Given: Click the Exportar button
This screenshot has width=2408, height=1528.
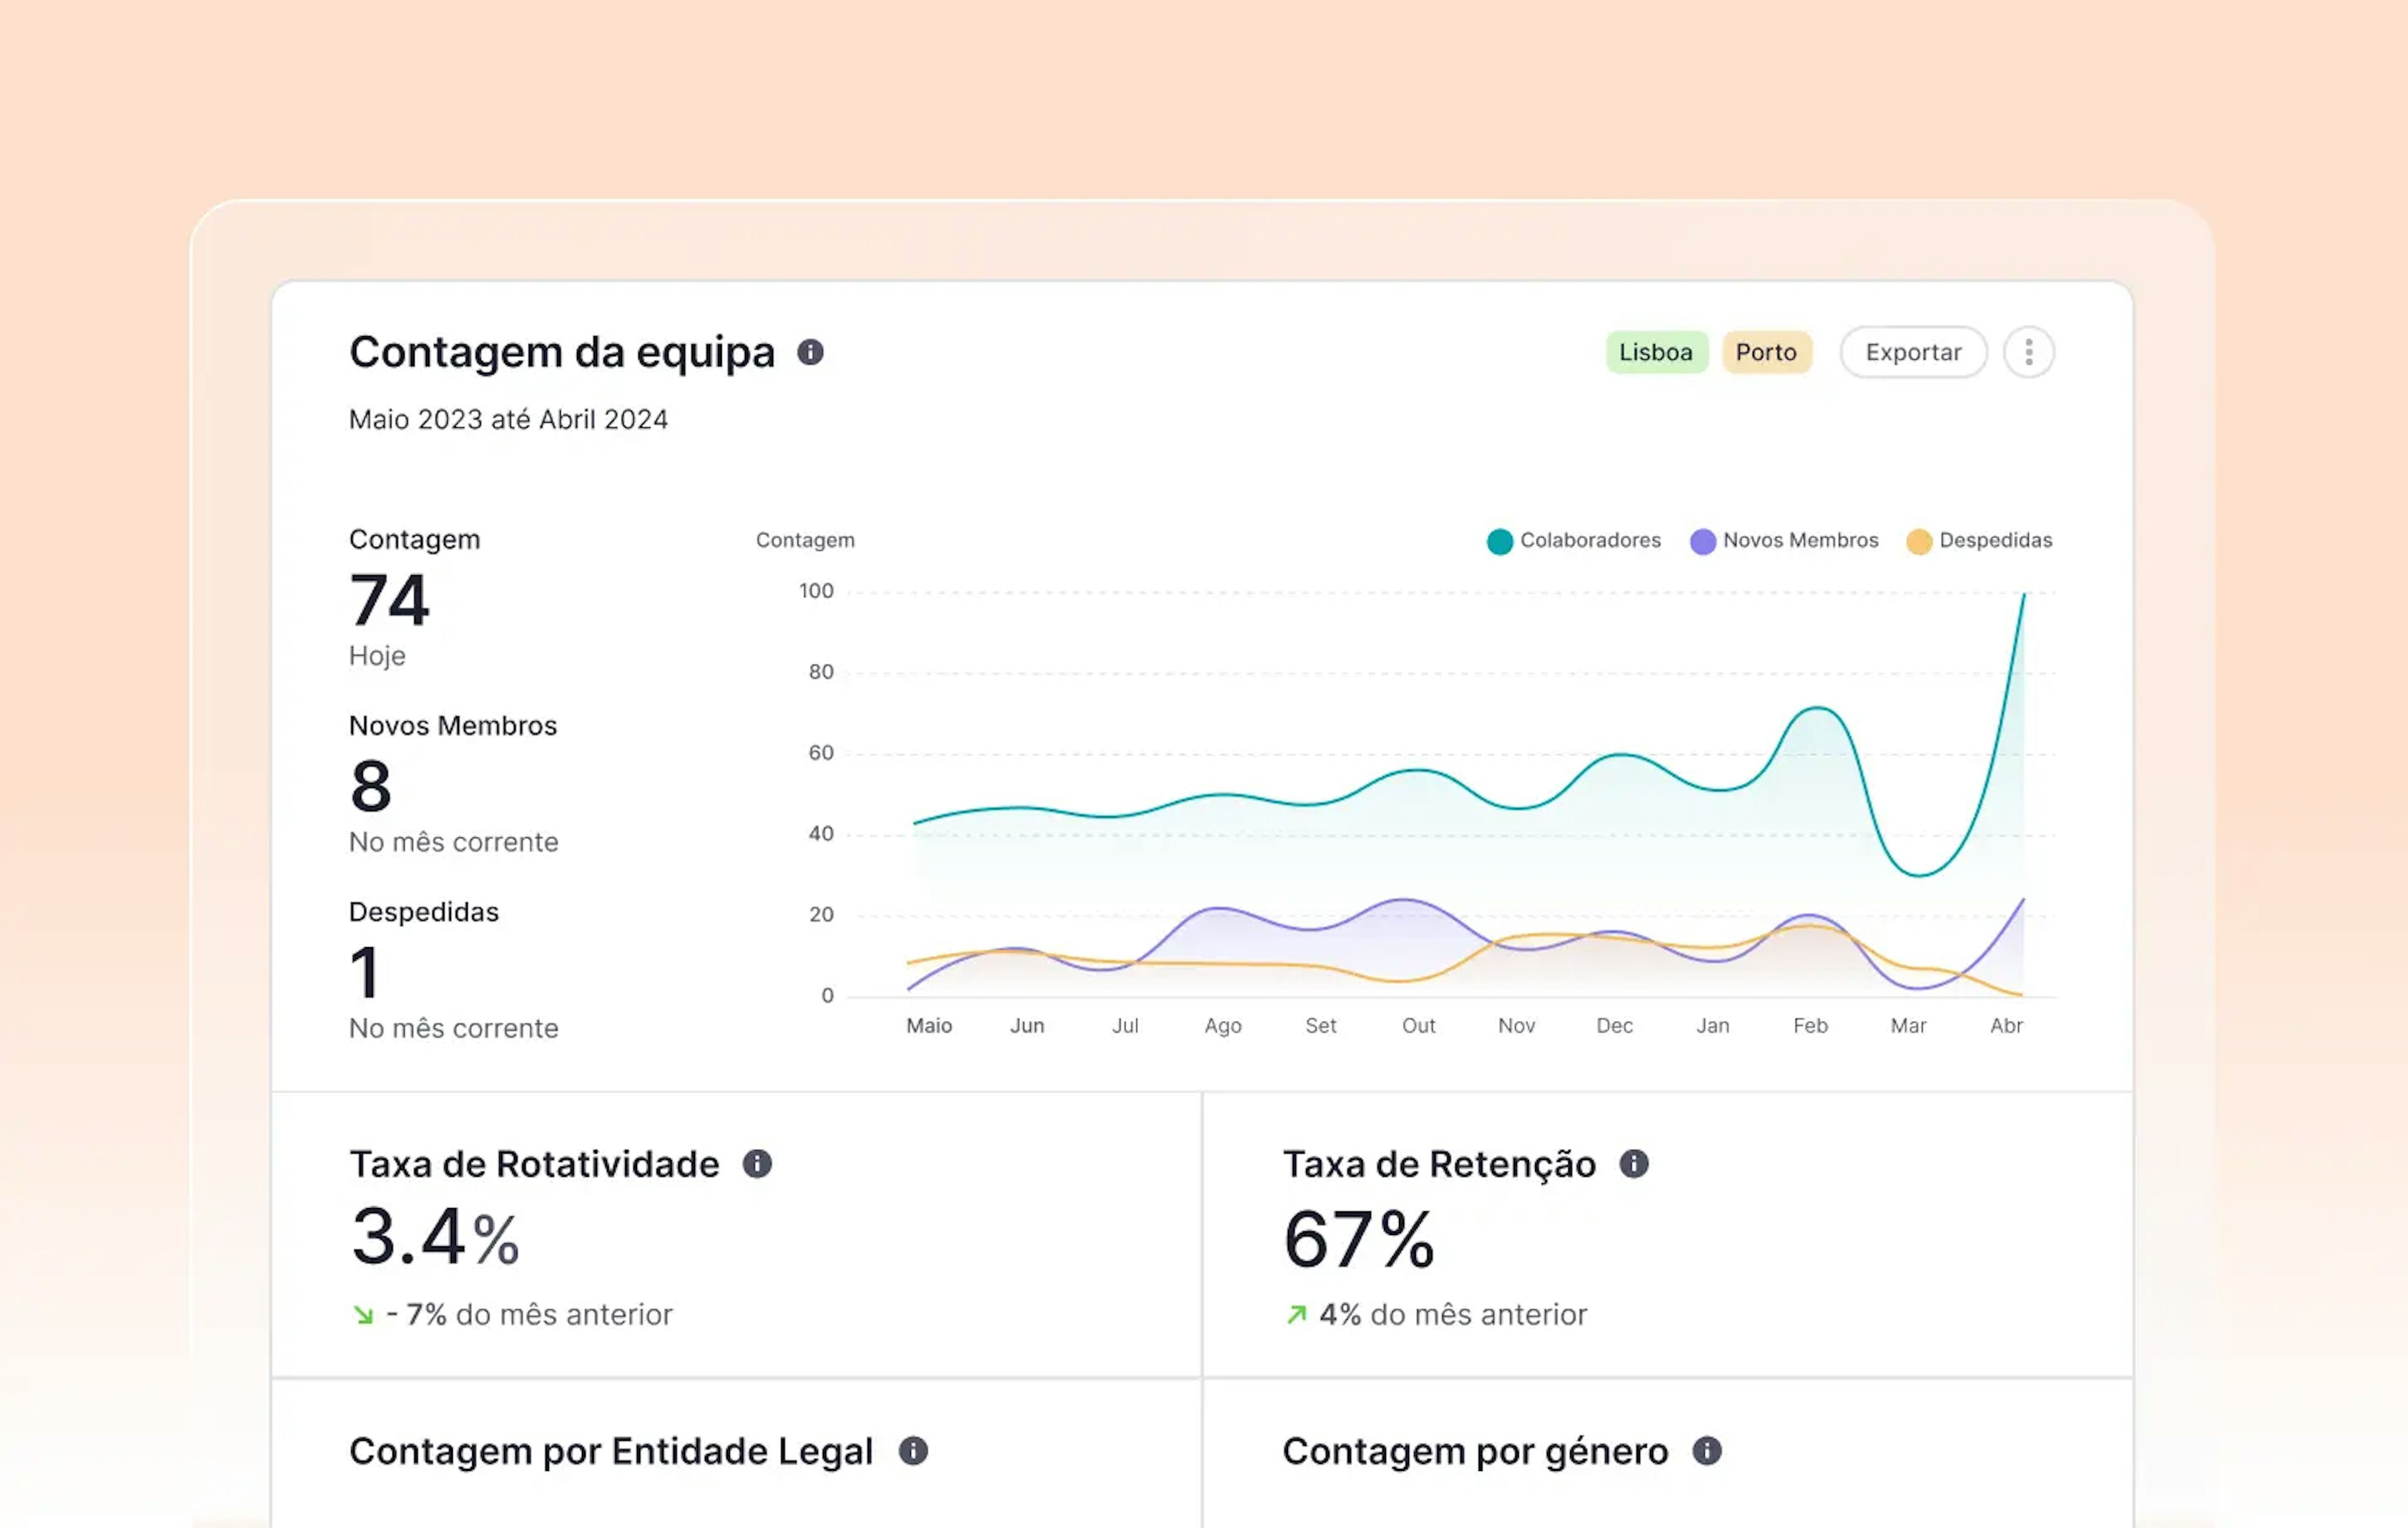Looking at the screenshot, I should click(x=1913, y=352).
